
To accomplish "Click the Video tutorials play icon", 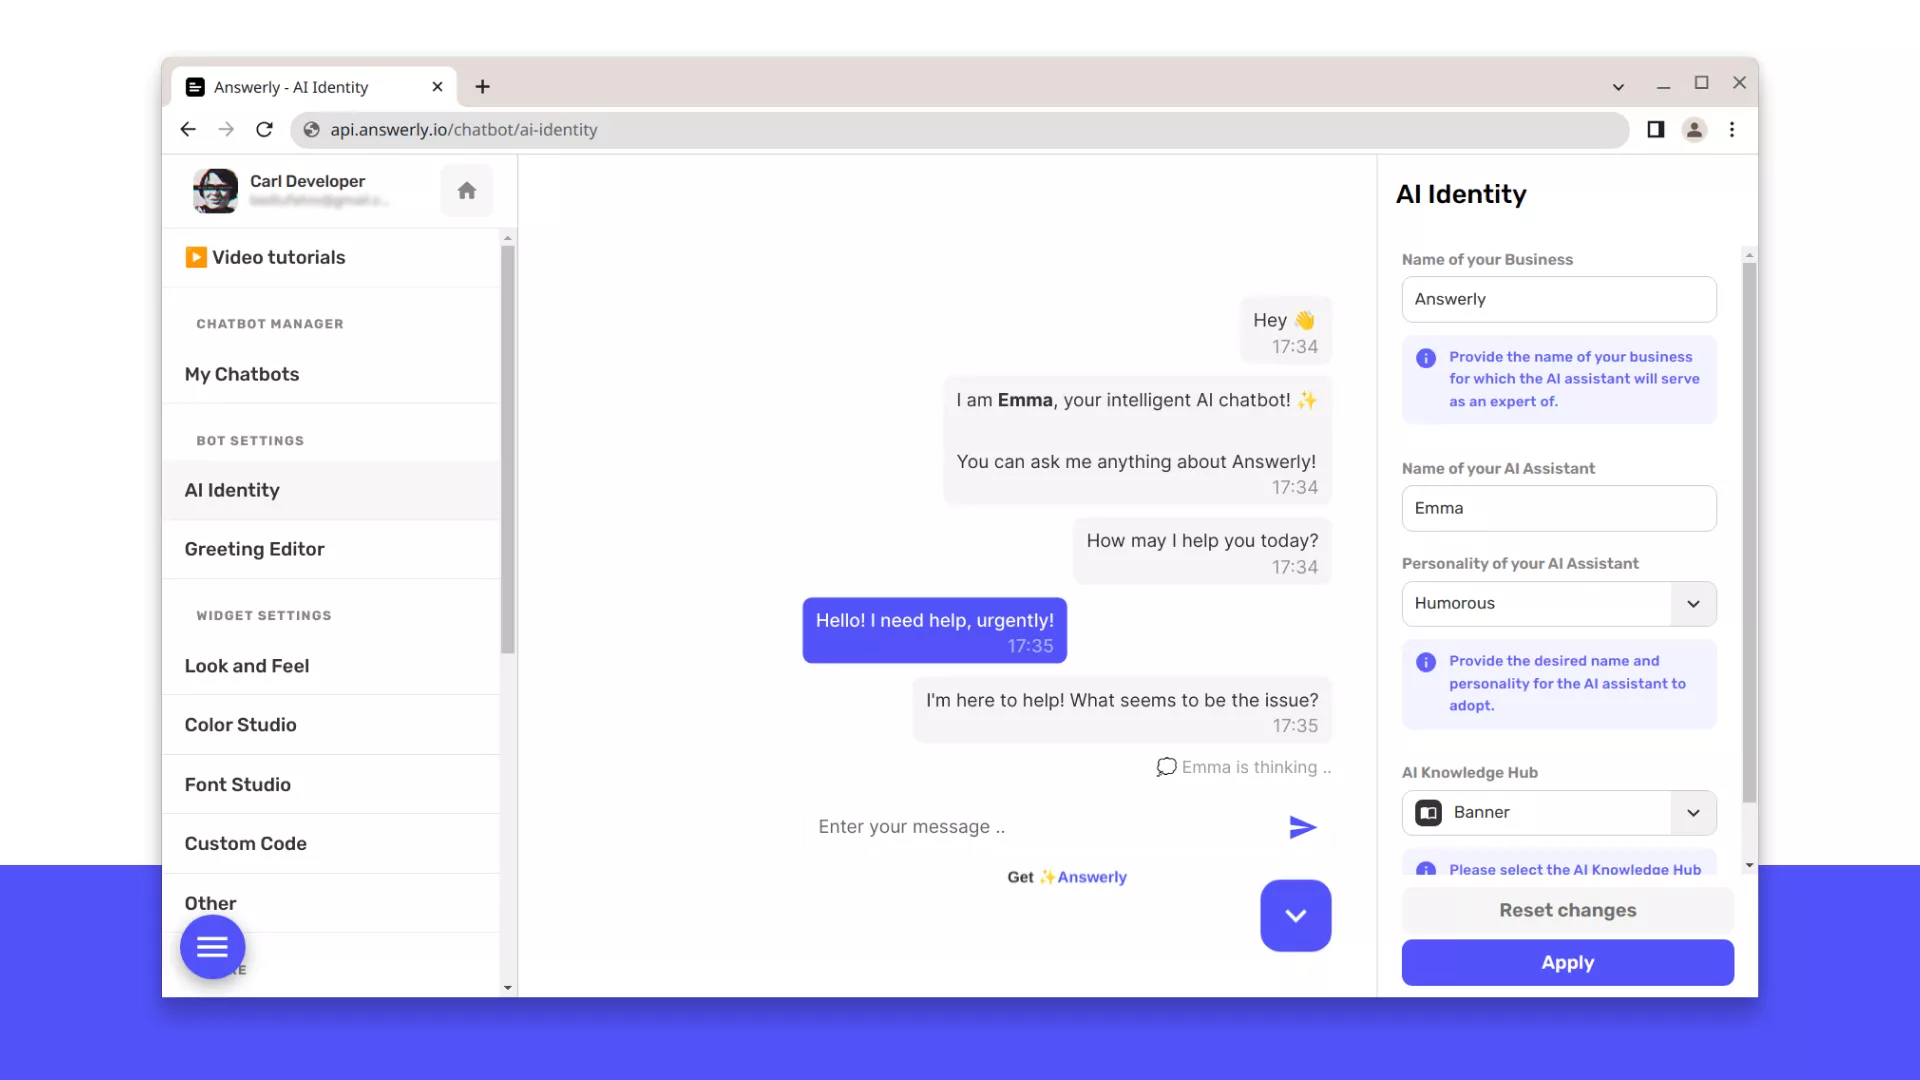I will point(196,257).
